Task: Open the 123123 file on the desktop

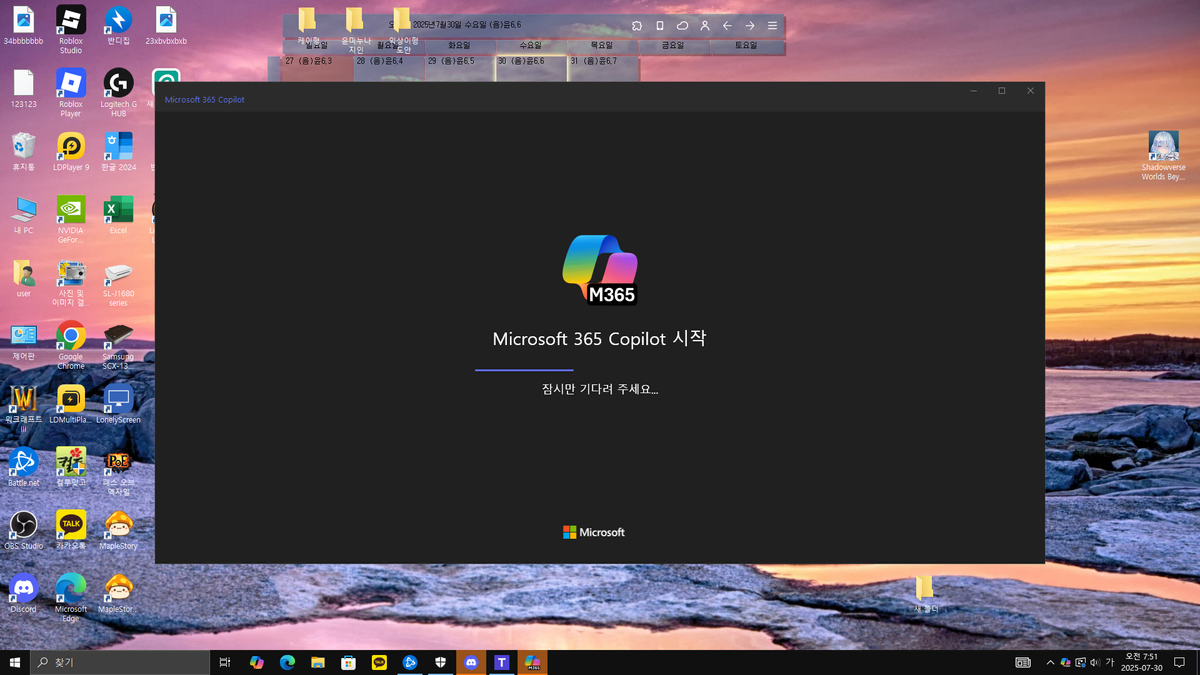Action: (x=23, y=88)
